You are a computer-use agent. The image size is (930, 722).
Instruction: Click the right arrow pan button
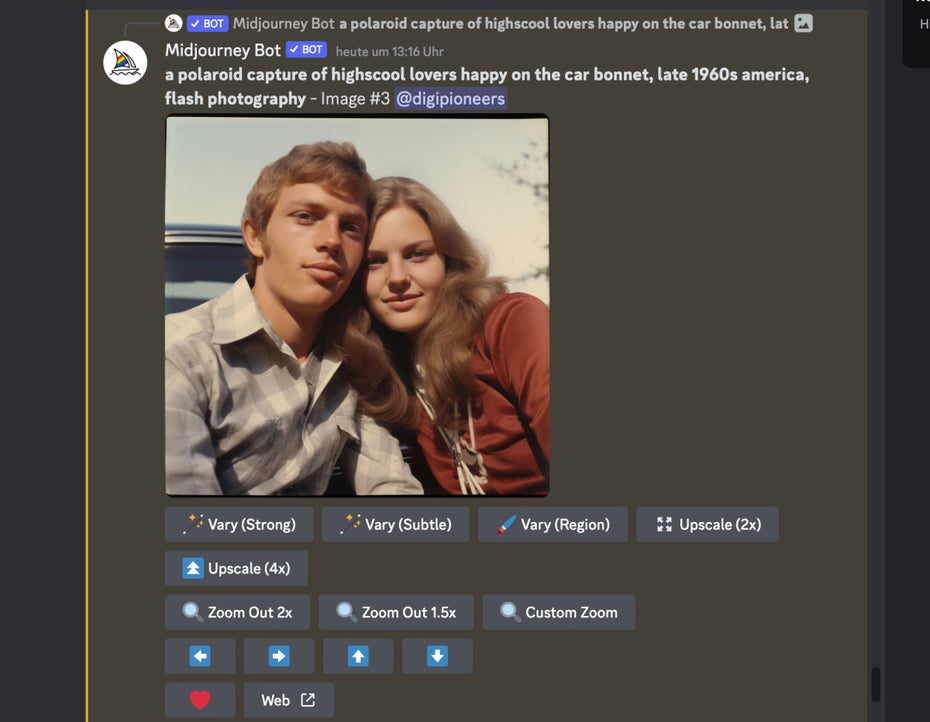[x=279, y=656]
